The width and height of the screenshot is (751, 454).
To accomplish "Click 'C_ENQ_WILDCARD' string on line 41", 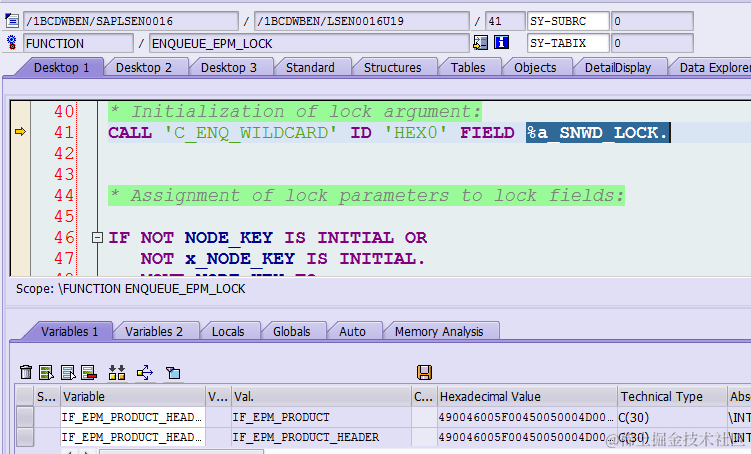I will click(250, 133).
